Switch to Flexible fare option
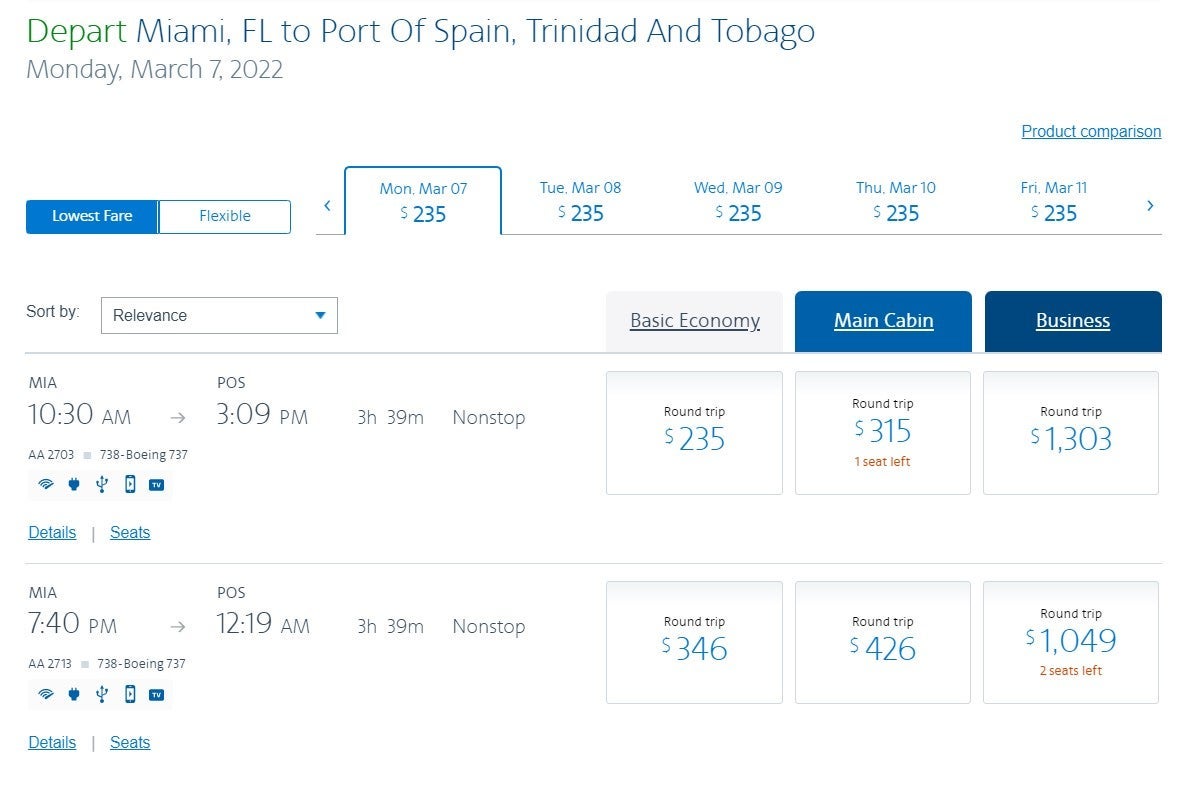This screenshot has width=1180, height=793. tap(225, 216)
